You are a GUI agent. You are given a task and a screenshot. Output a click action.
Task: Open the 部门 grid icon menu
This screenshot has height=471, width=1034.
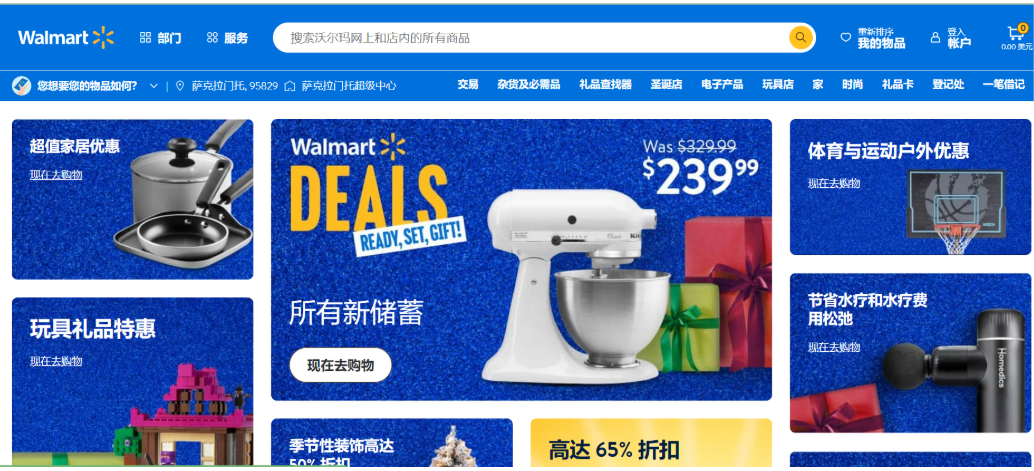click(146, 38)
